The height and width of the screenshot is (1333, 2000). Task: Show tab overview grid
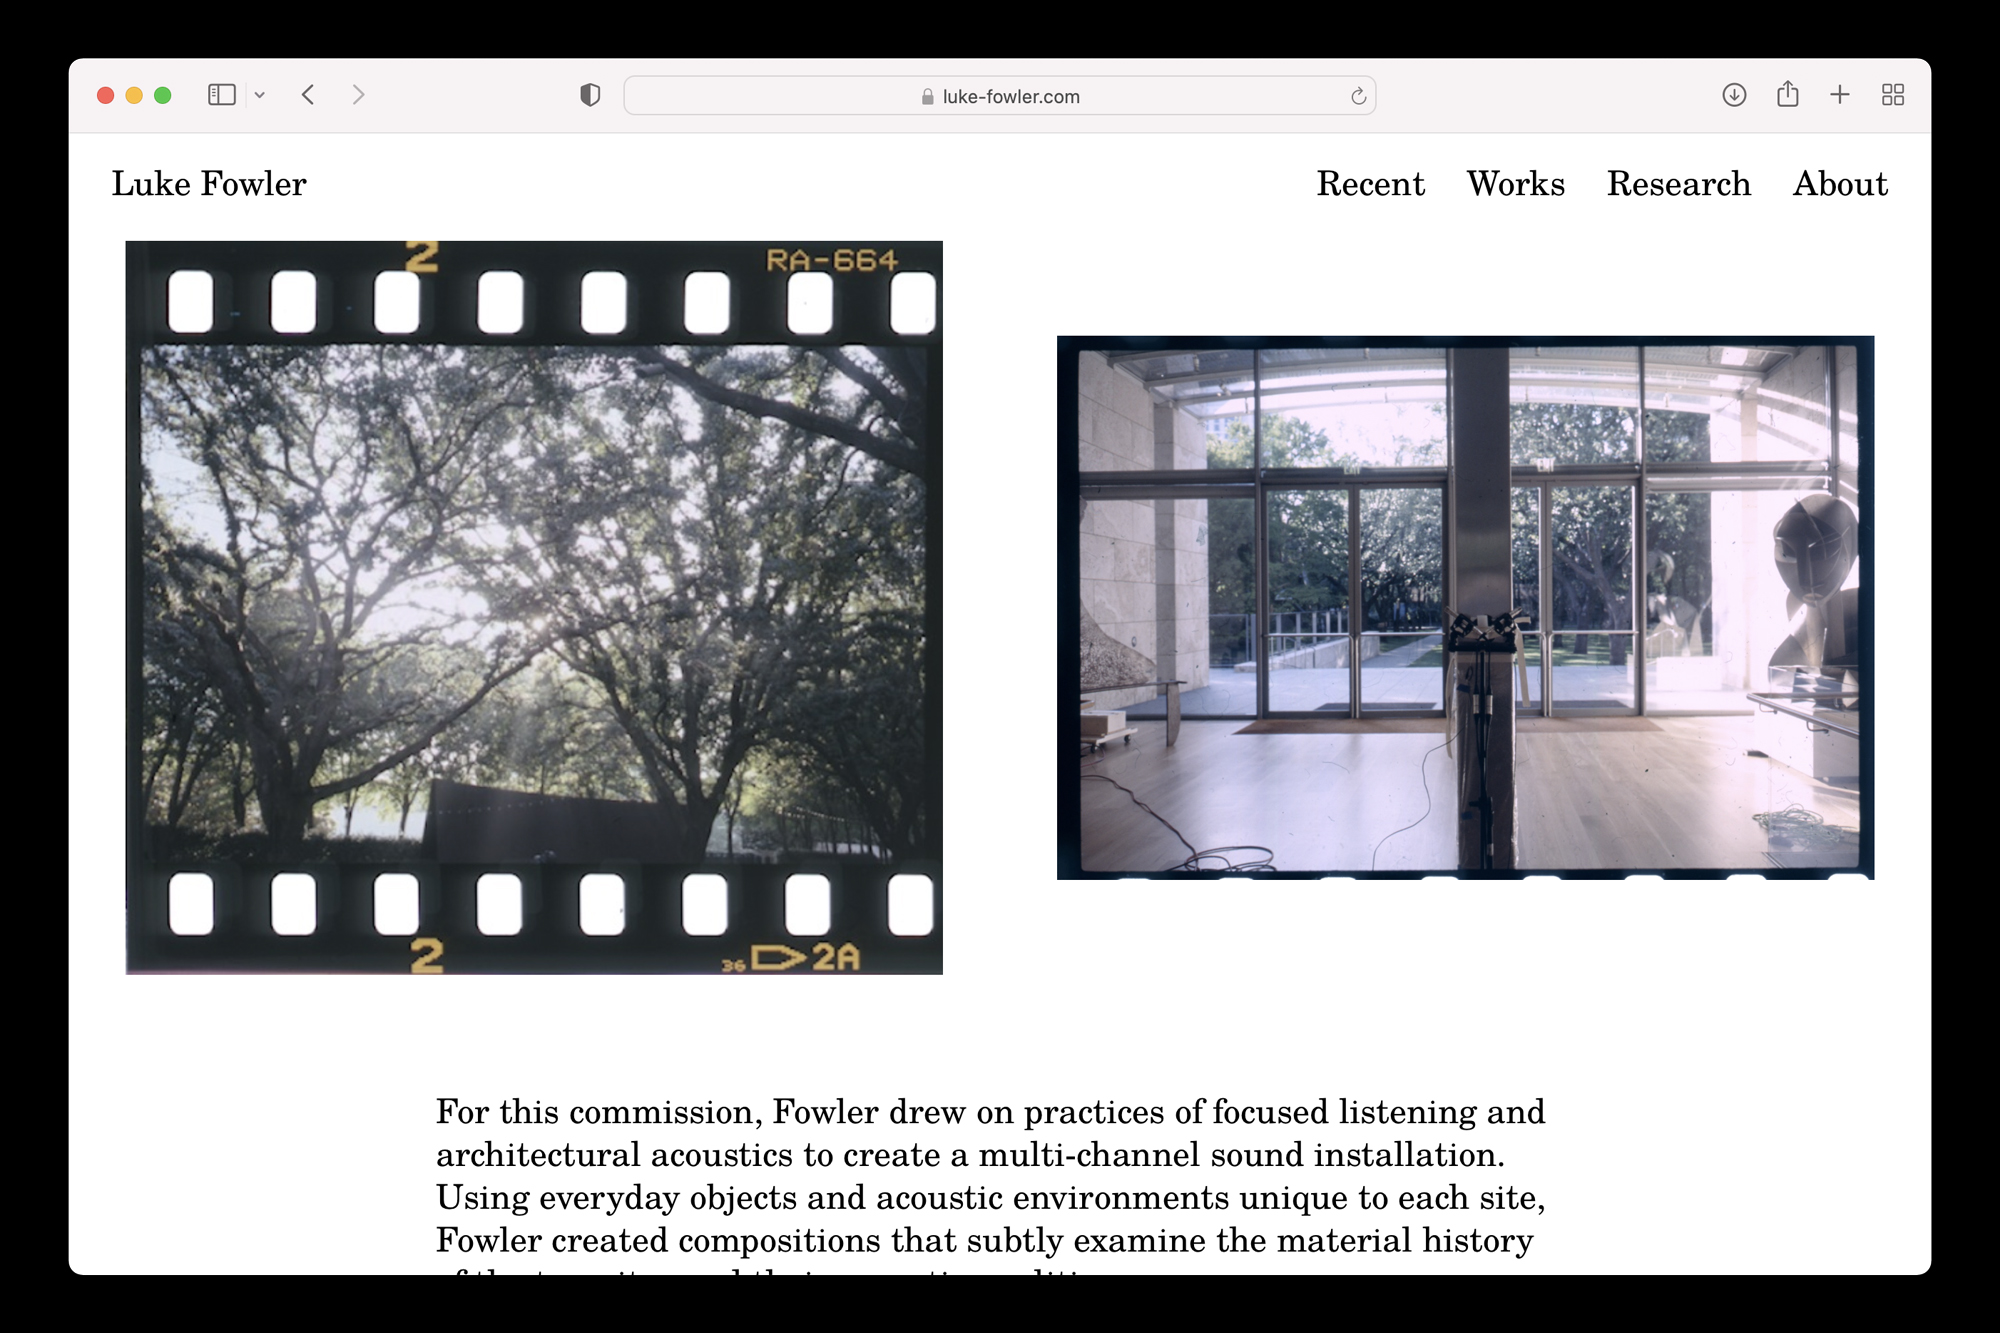click(x=1892, y=95)
